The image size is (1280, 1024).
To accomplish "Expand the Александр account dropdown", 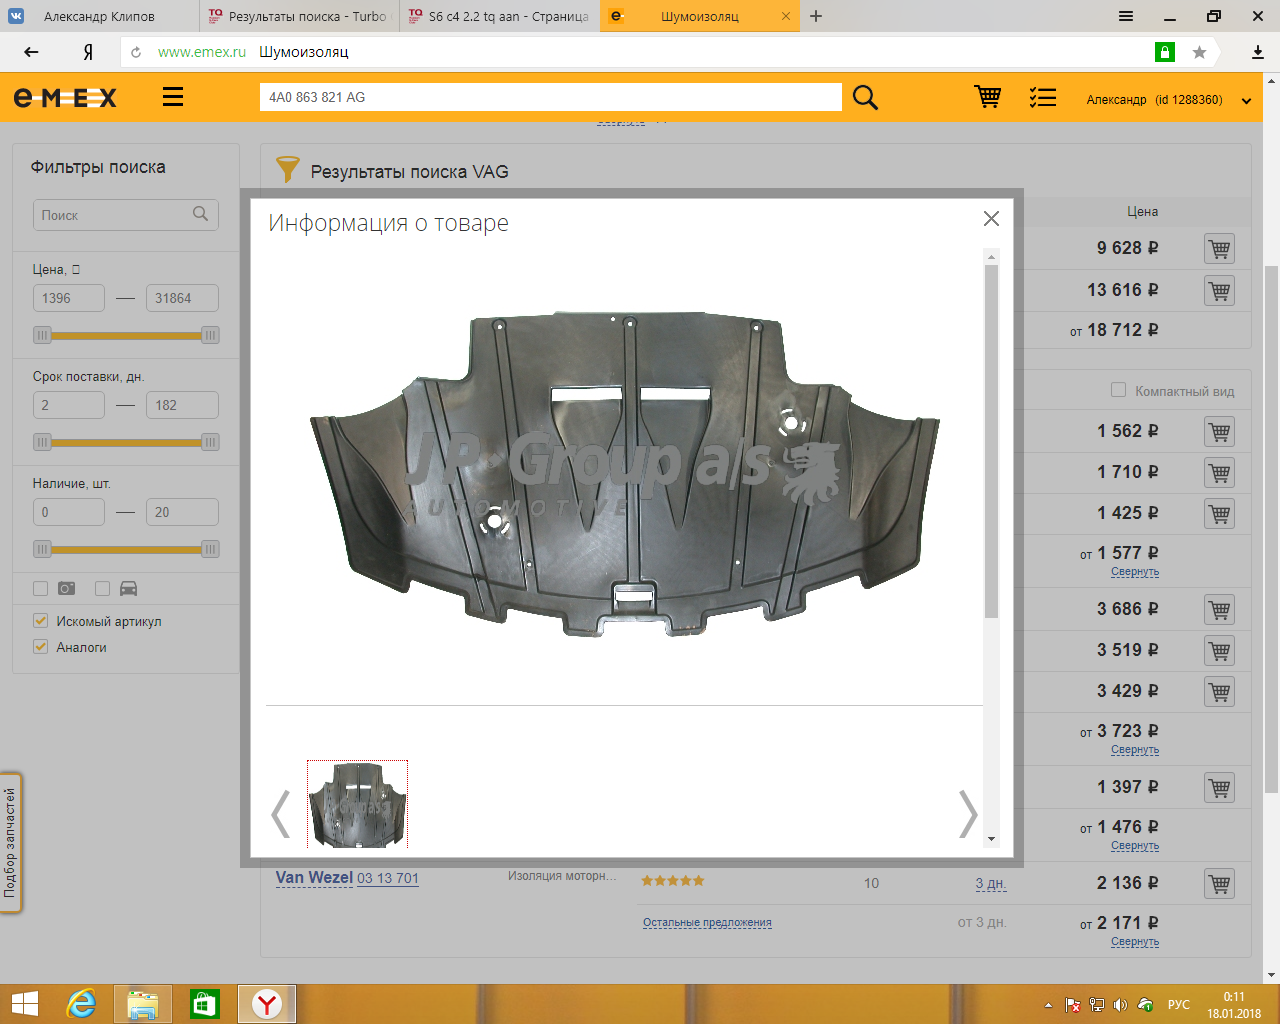I will tap(1246, 100).
